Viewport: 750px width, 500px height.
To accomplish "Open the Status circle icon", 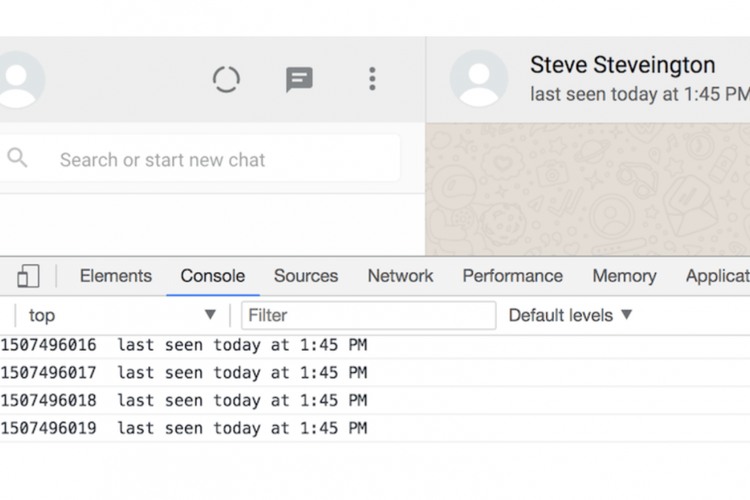I will pyautogui.click(x=227, y=80).
